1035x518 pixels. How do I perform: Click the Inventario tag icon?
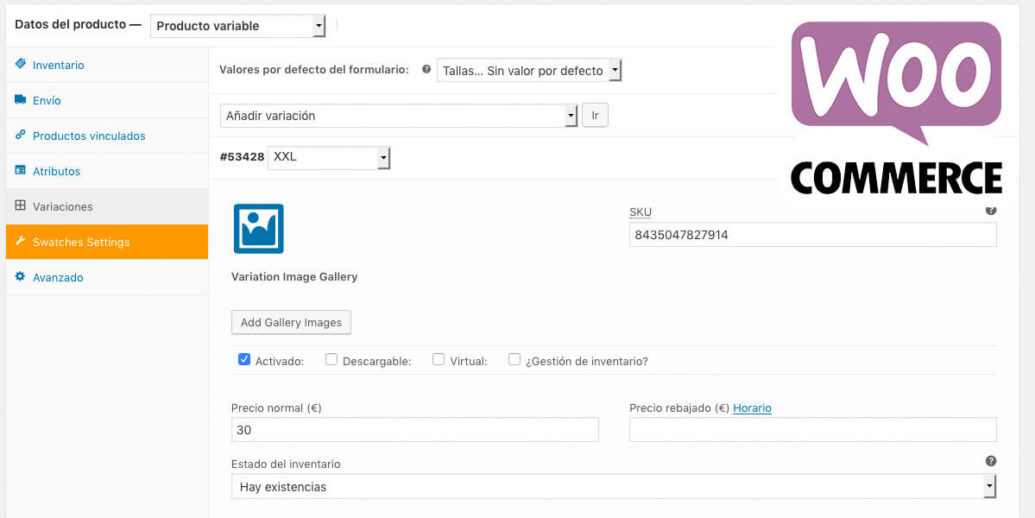click(20, 64)
